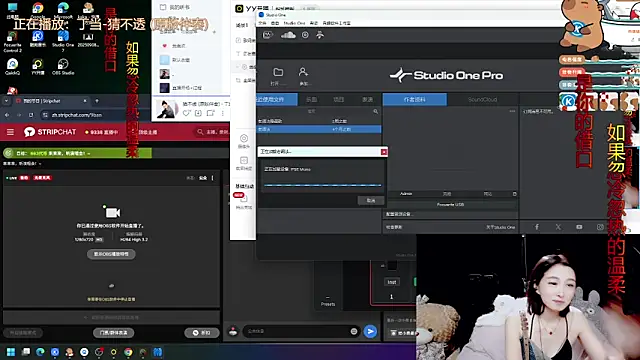Click the loading progress bar in dialog

coord(322,185)
